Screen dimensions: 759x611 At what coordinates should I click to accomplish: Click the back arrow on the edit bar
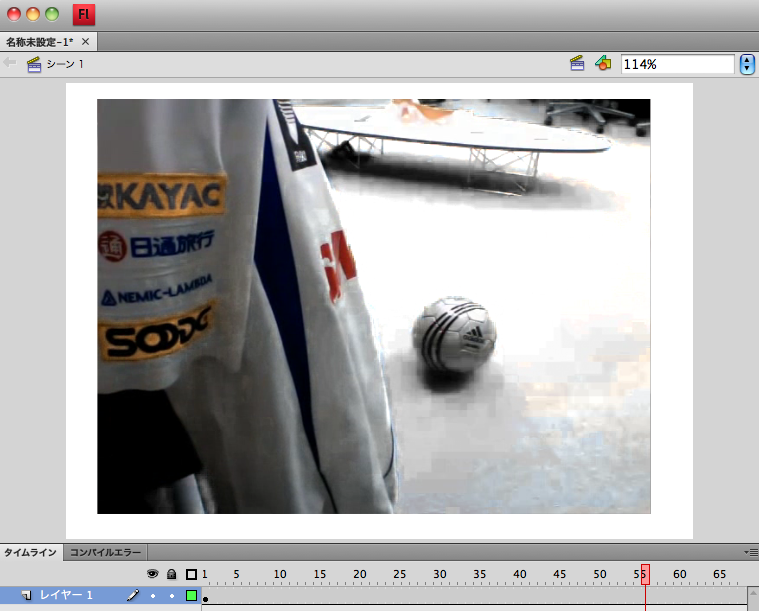click(9, 62)
